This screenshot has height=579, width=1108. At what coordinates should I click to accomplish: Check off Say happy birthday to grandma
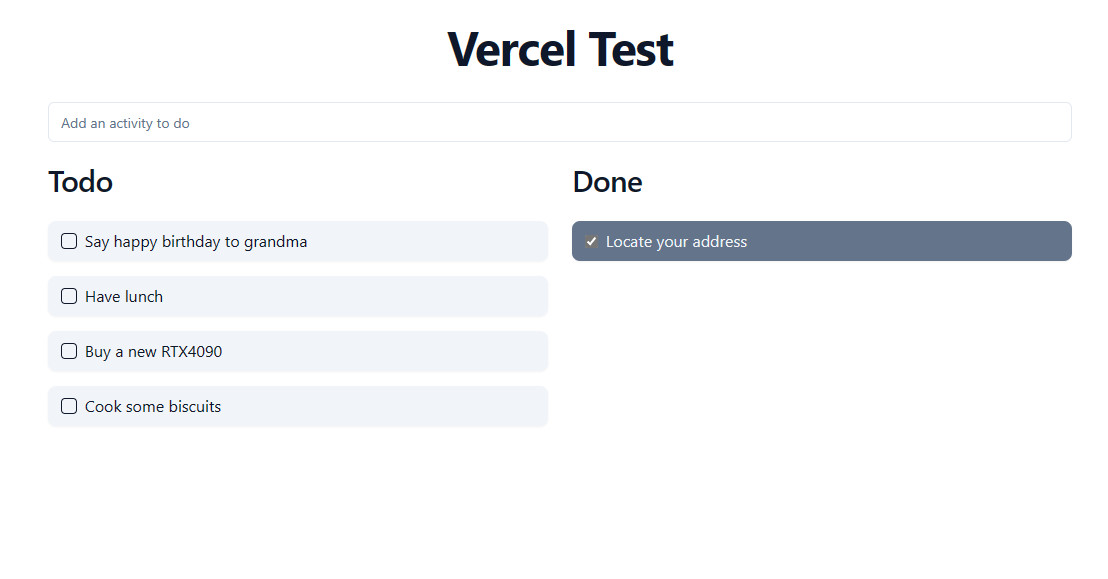coord(68,241)
